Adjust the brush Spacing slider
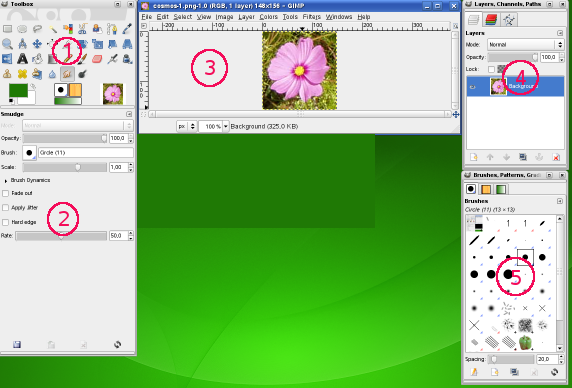Screen dimensions: 572x388 (511, 359)
